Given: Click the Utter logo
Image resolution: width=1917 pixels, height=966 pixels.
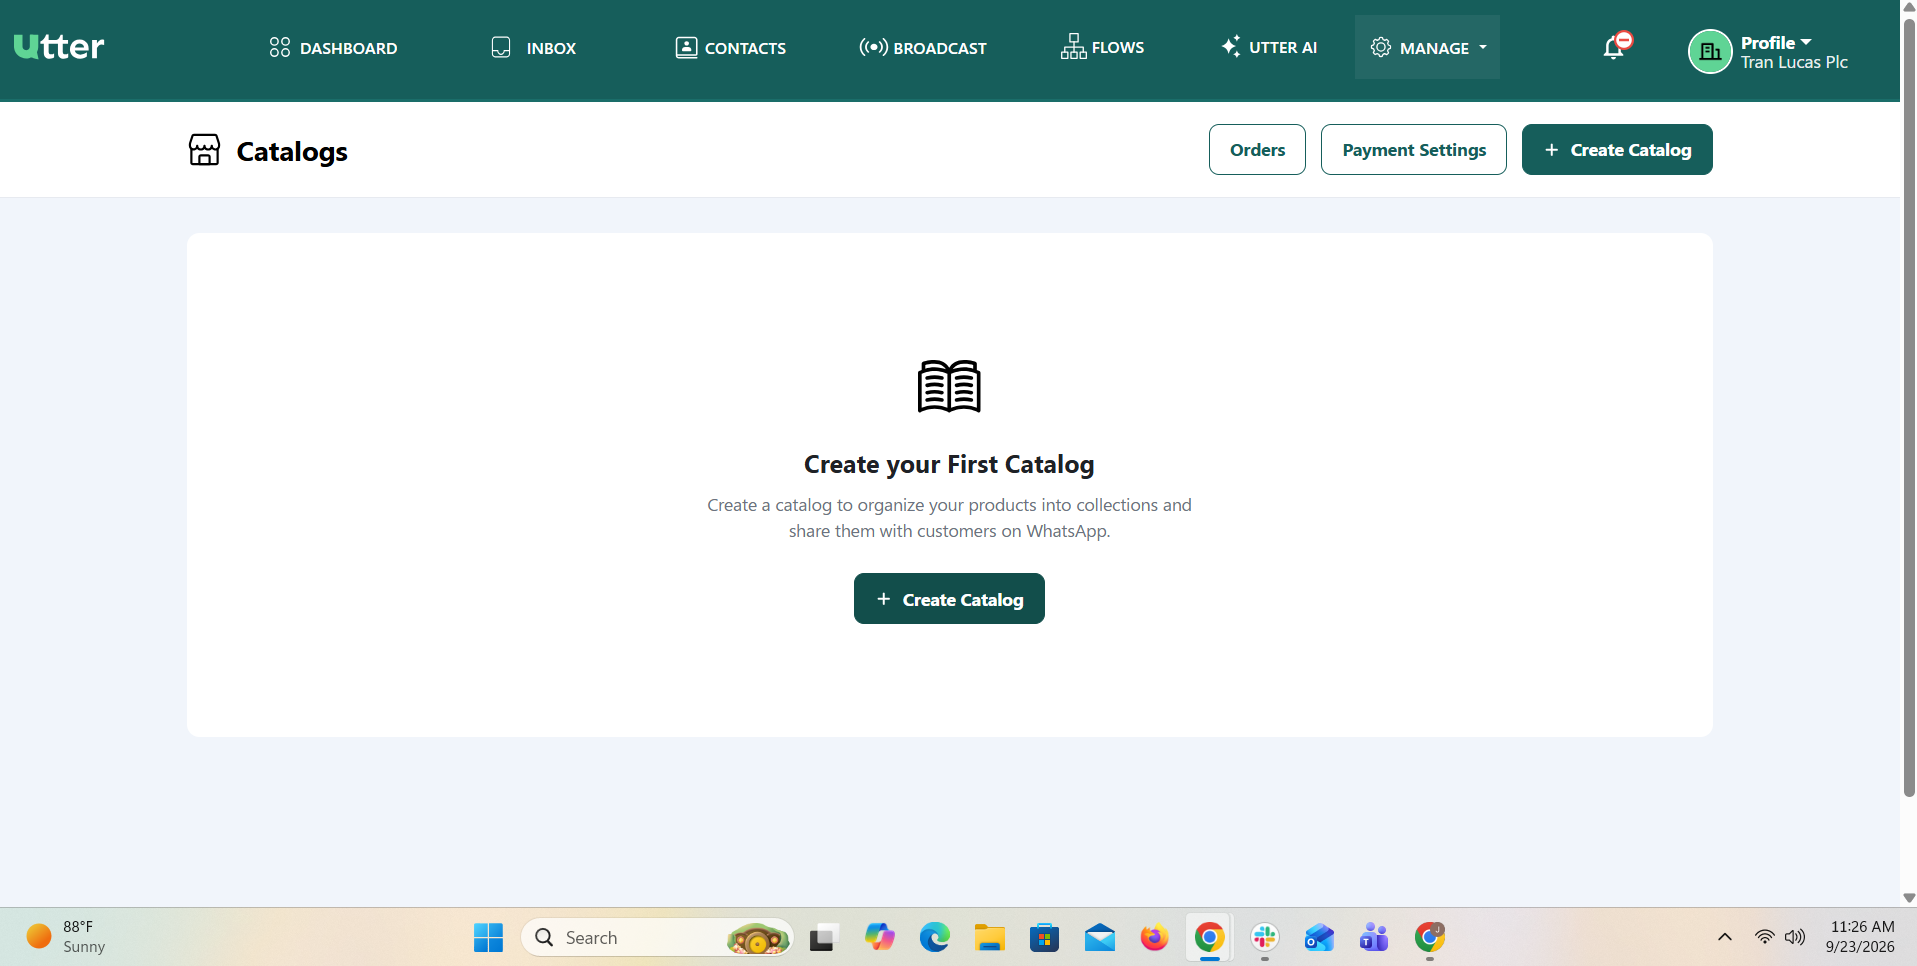Looking at the screenshot, I should point(58,47).
